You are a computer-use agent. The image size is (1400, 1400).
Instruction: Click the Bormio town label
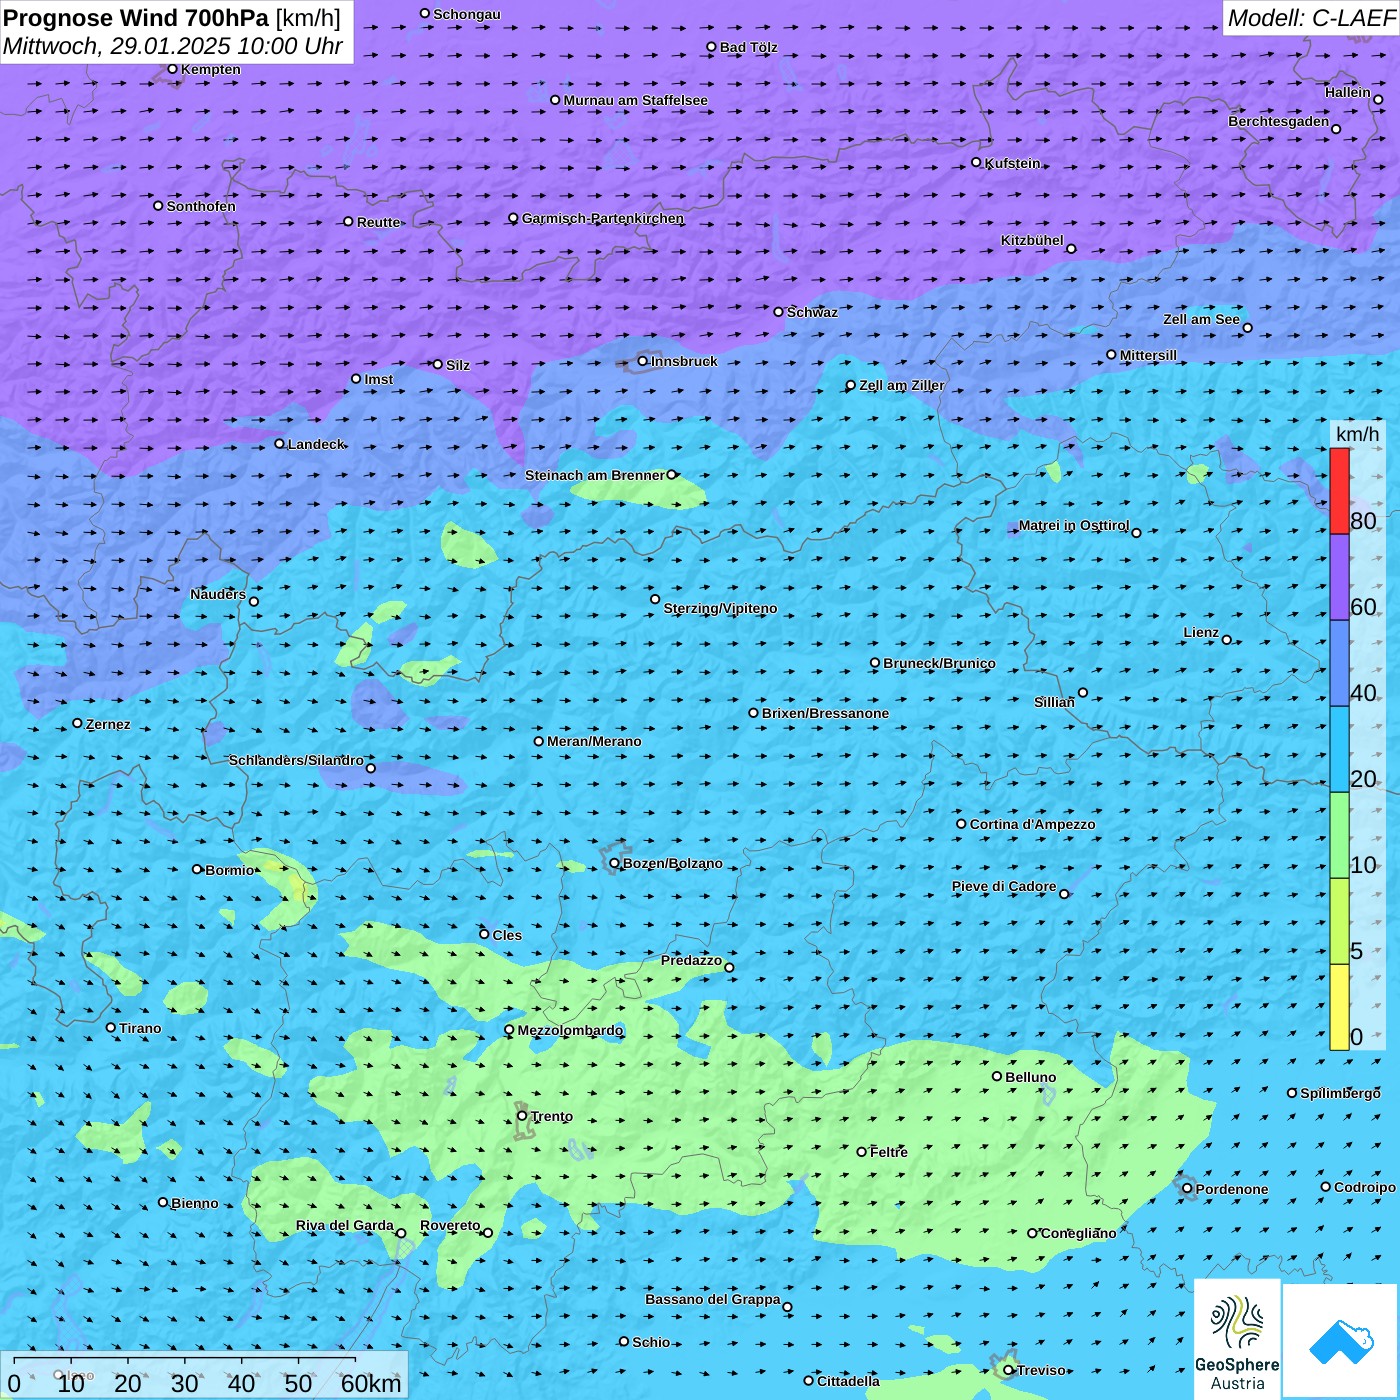click(x=230, y=870)
